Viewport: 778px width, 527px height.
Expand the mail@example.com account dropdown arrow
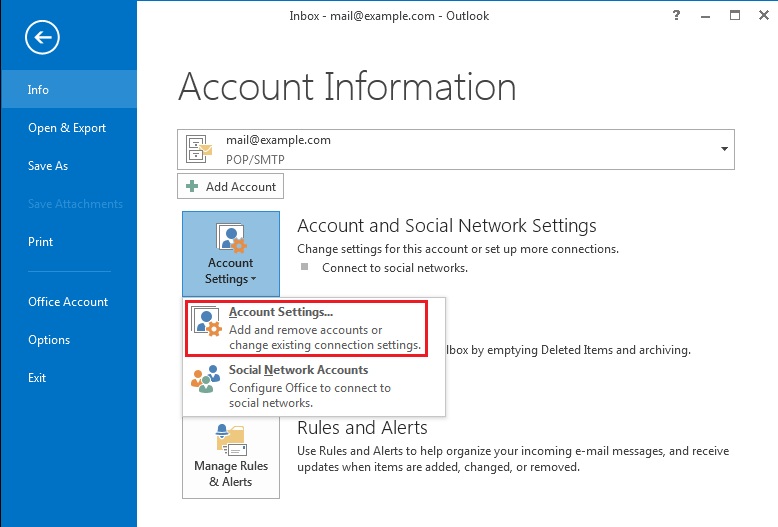click(x=724, y=149)
